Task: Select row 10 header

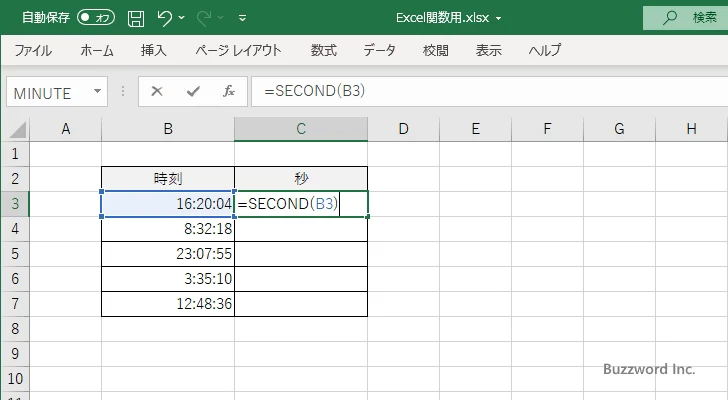Action: 15,379
